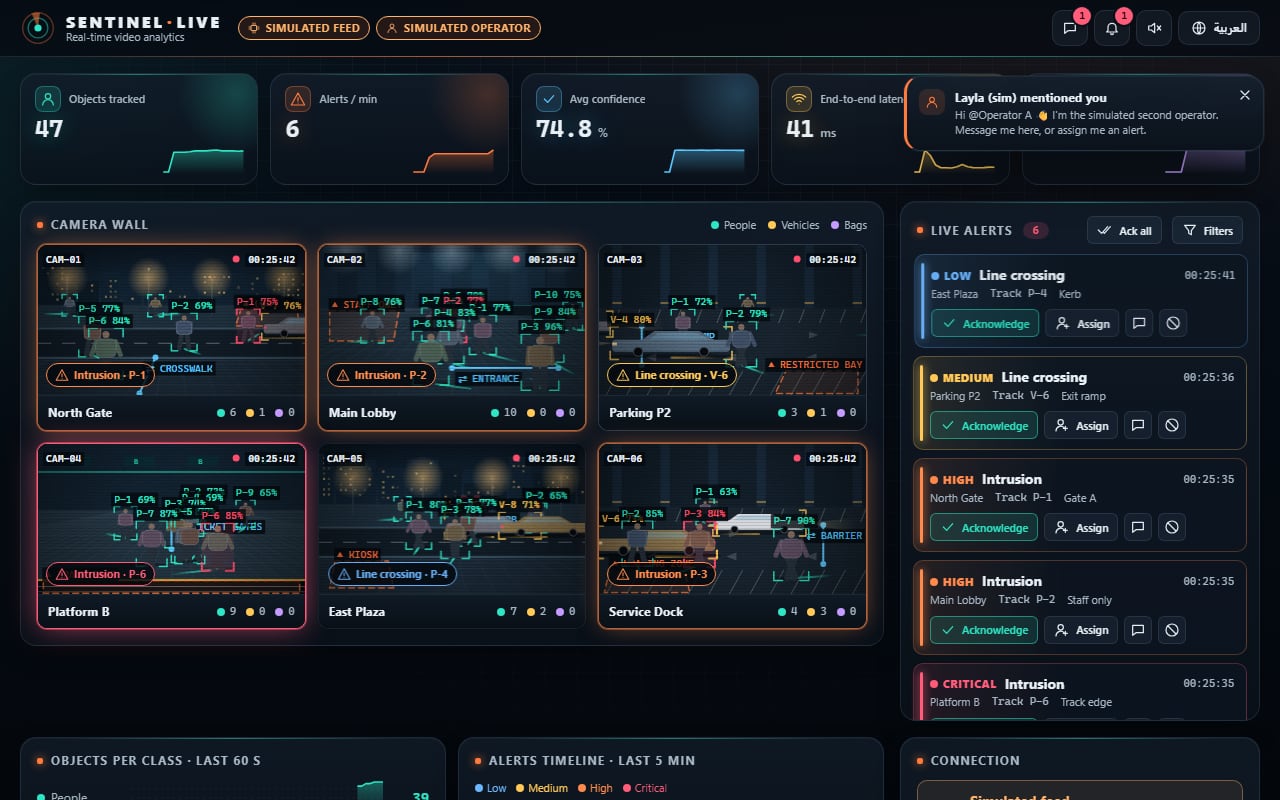1280x800 pixels.
Task: Open comment icon on North Gate Intrusion alert
Action: (x=1137, y=528)
